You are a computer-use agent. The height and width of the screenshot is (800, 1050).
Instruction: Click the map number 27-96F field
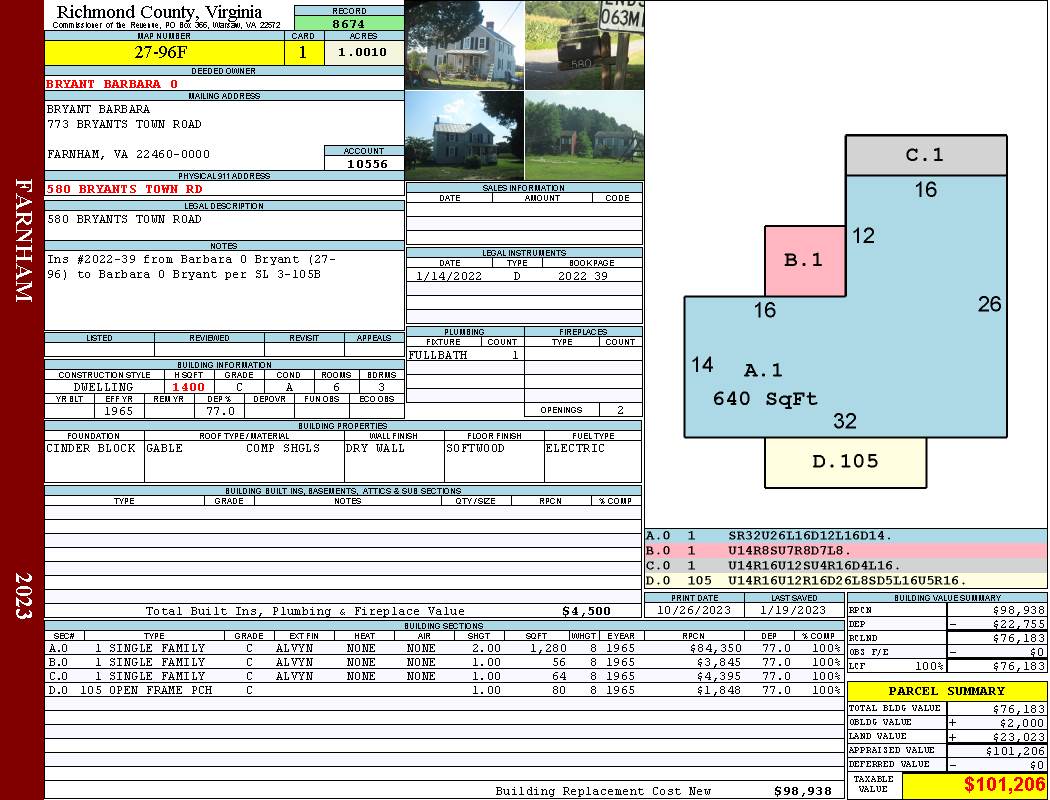tap(164, 52)
